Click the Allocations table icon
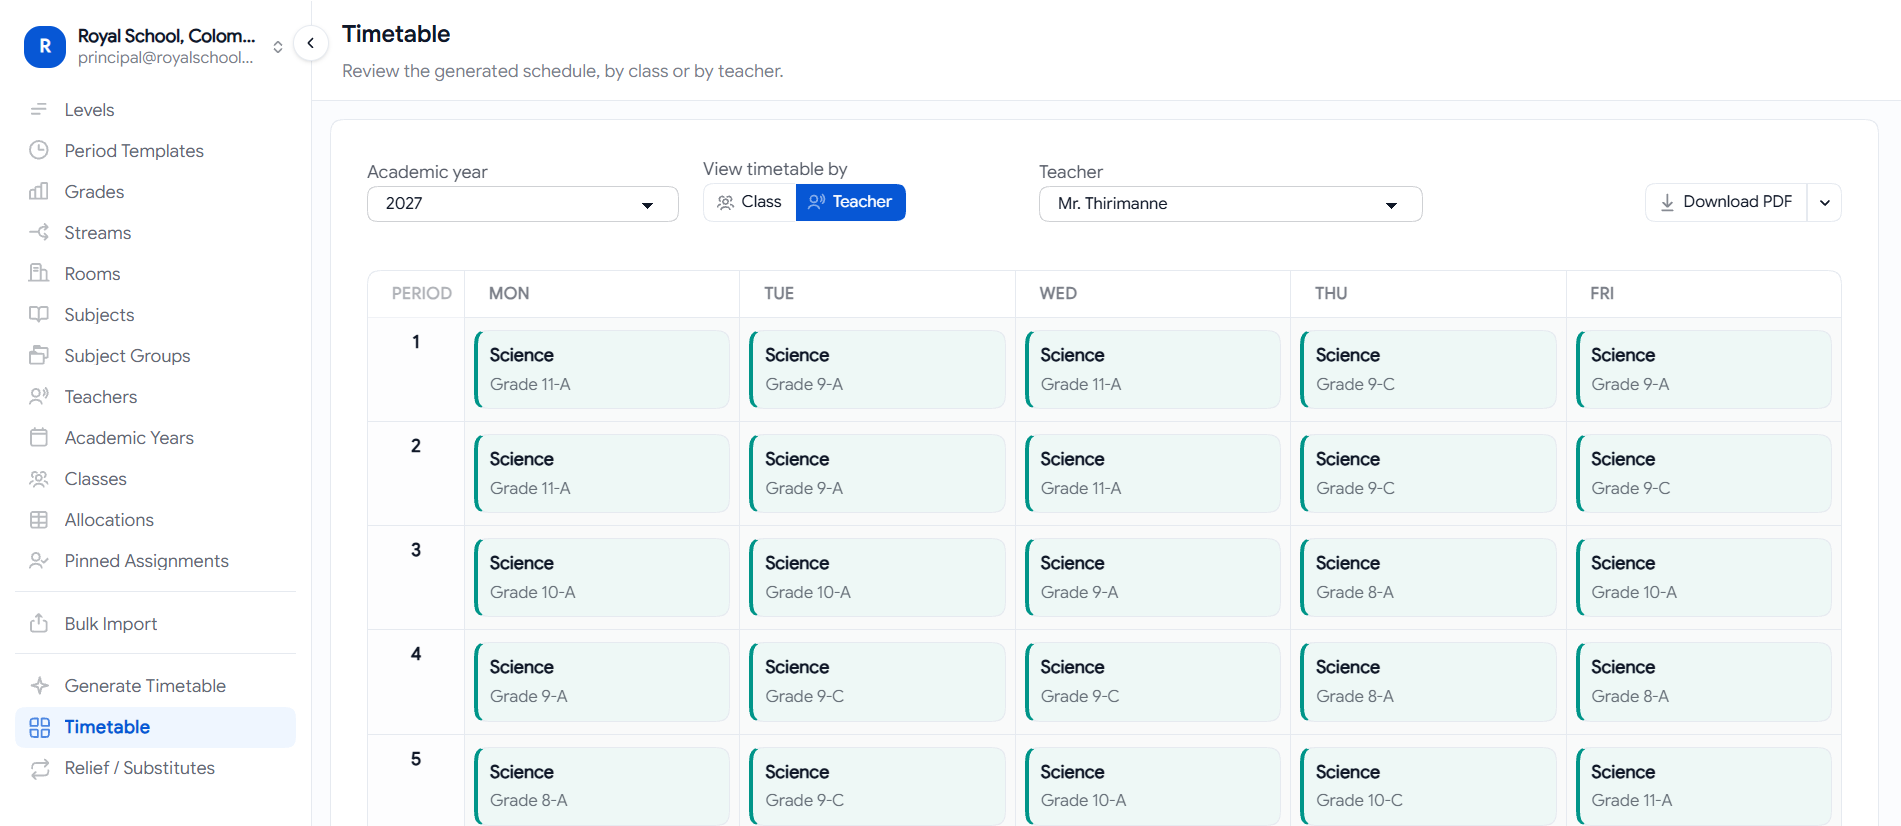This screenshot has height=826, width=1901. tap(39, 519)
